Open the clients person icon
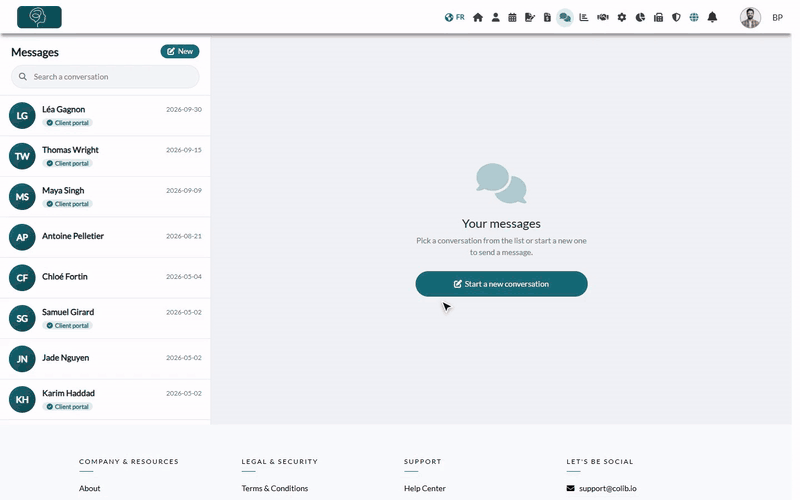Image resolution: width=800 pixels, height=500 pixels. point(495,17)
